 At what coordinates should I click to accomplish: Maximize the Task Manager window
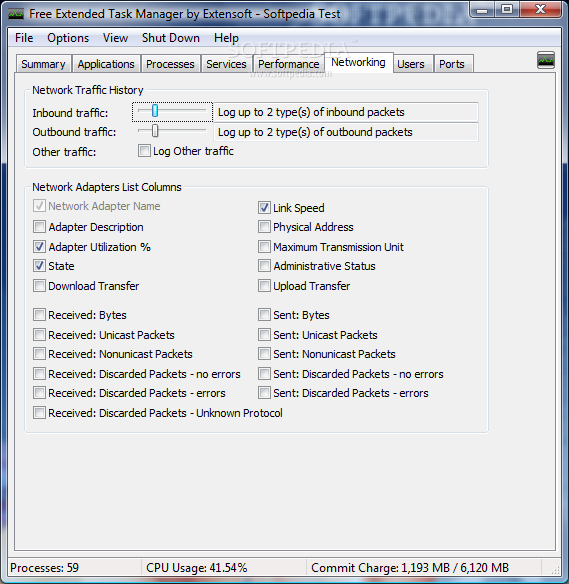507,10
